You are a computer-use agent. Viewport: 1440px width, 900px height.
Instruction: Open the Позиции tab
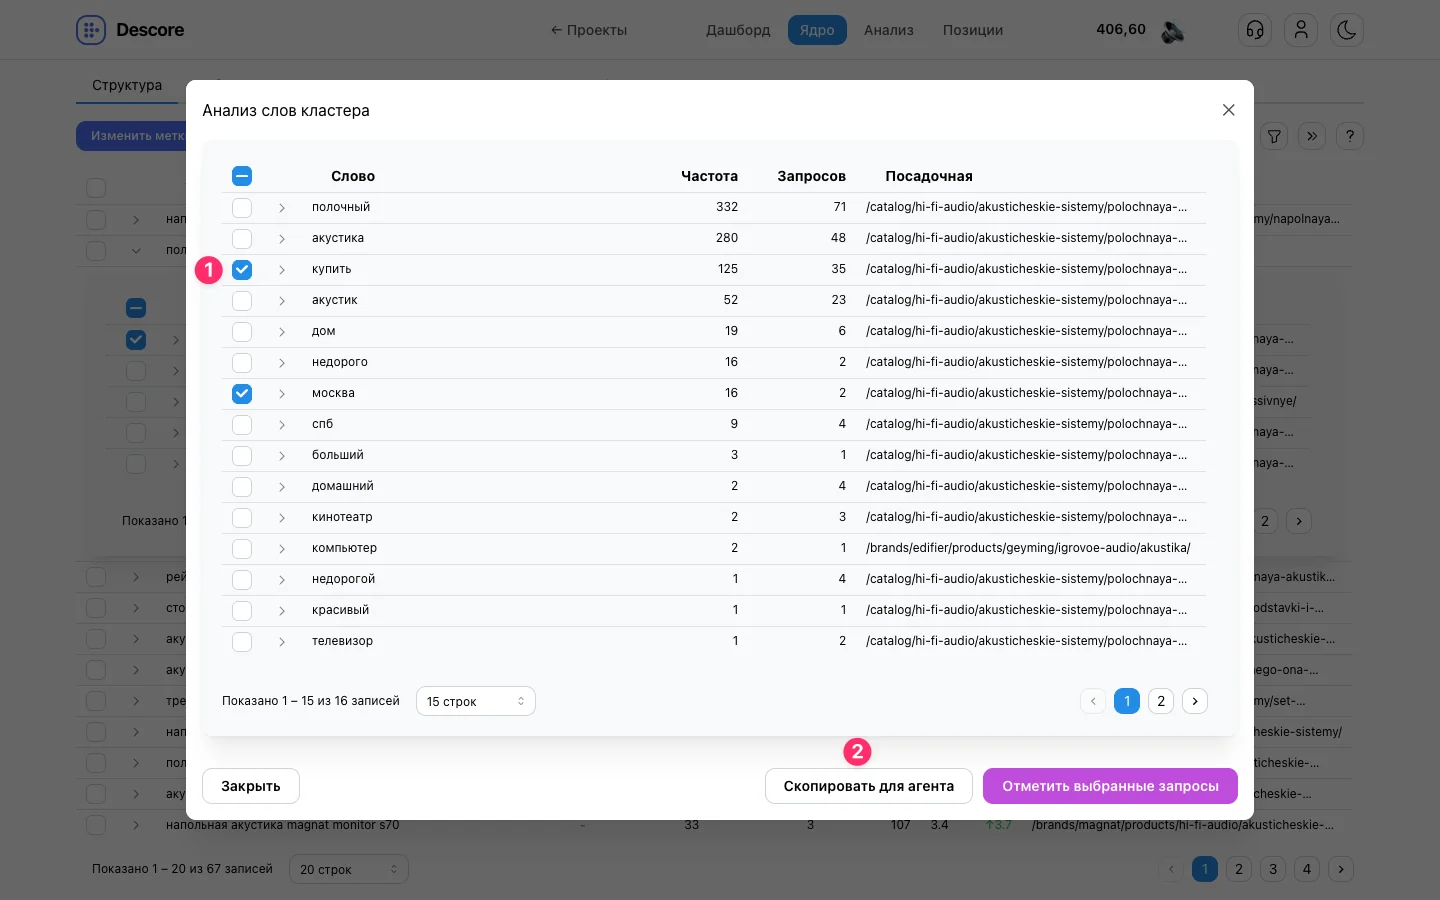(973, 30)
